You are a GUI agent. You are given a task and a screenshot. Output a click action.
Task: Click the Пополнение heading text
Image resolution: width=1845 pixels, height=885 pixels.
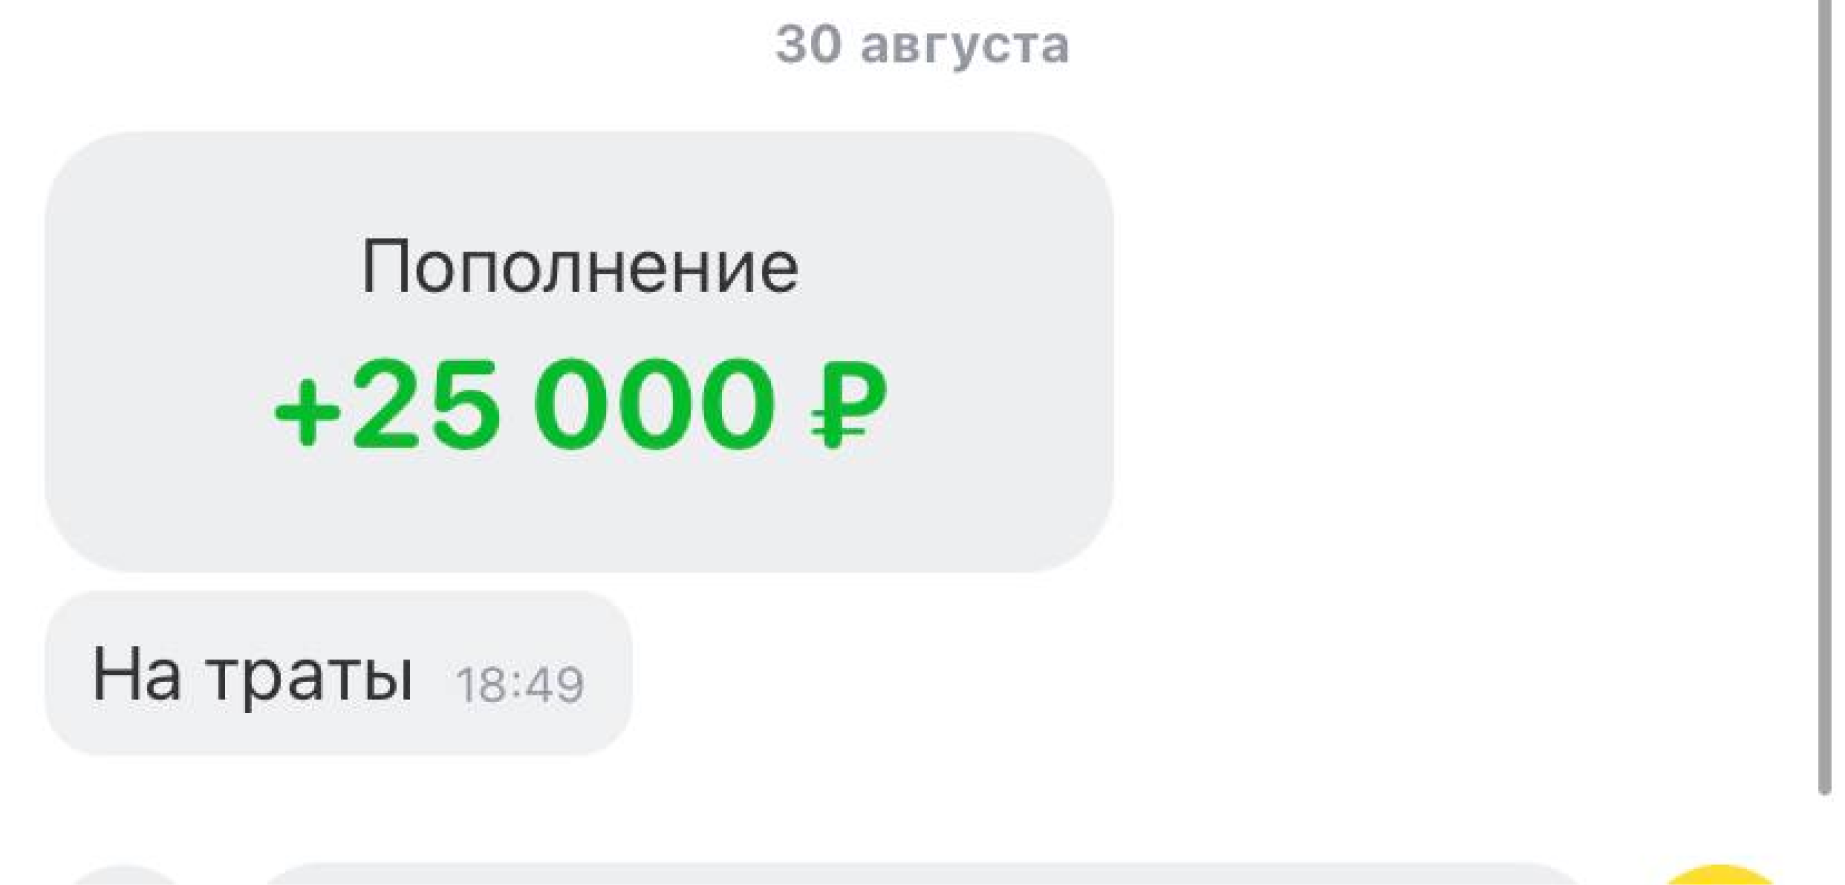click(x=580, y=268)
